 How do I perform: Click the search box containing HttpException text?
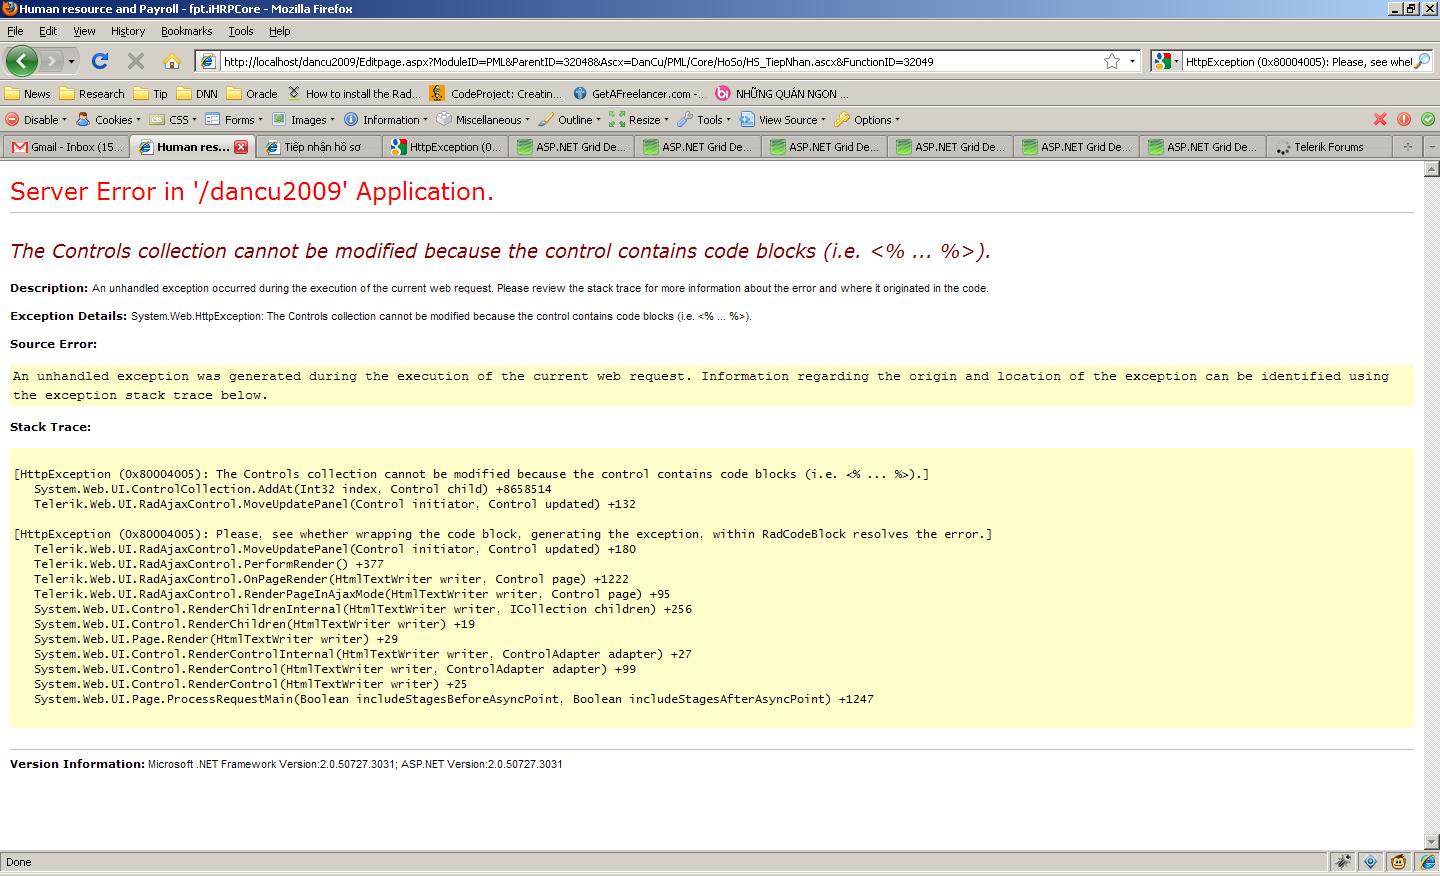point(1298,62)
